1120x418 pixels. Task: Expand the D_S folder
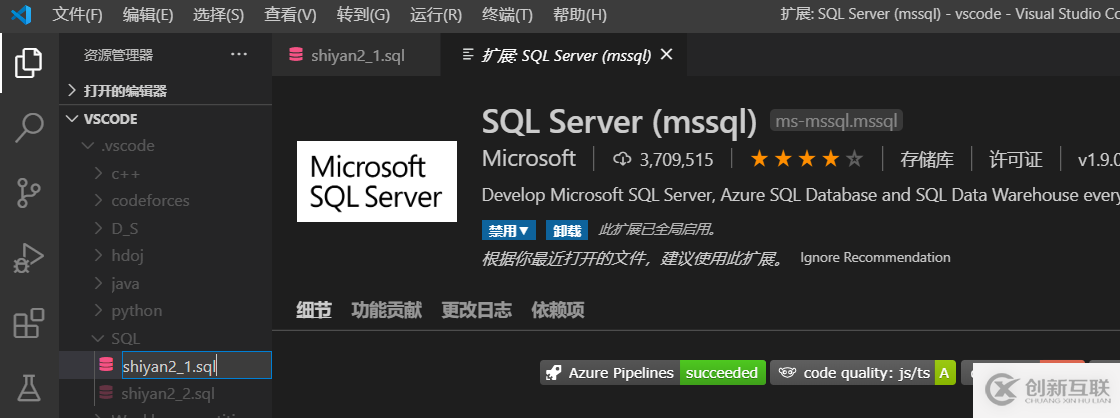[x=99, y=229]
